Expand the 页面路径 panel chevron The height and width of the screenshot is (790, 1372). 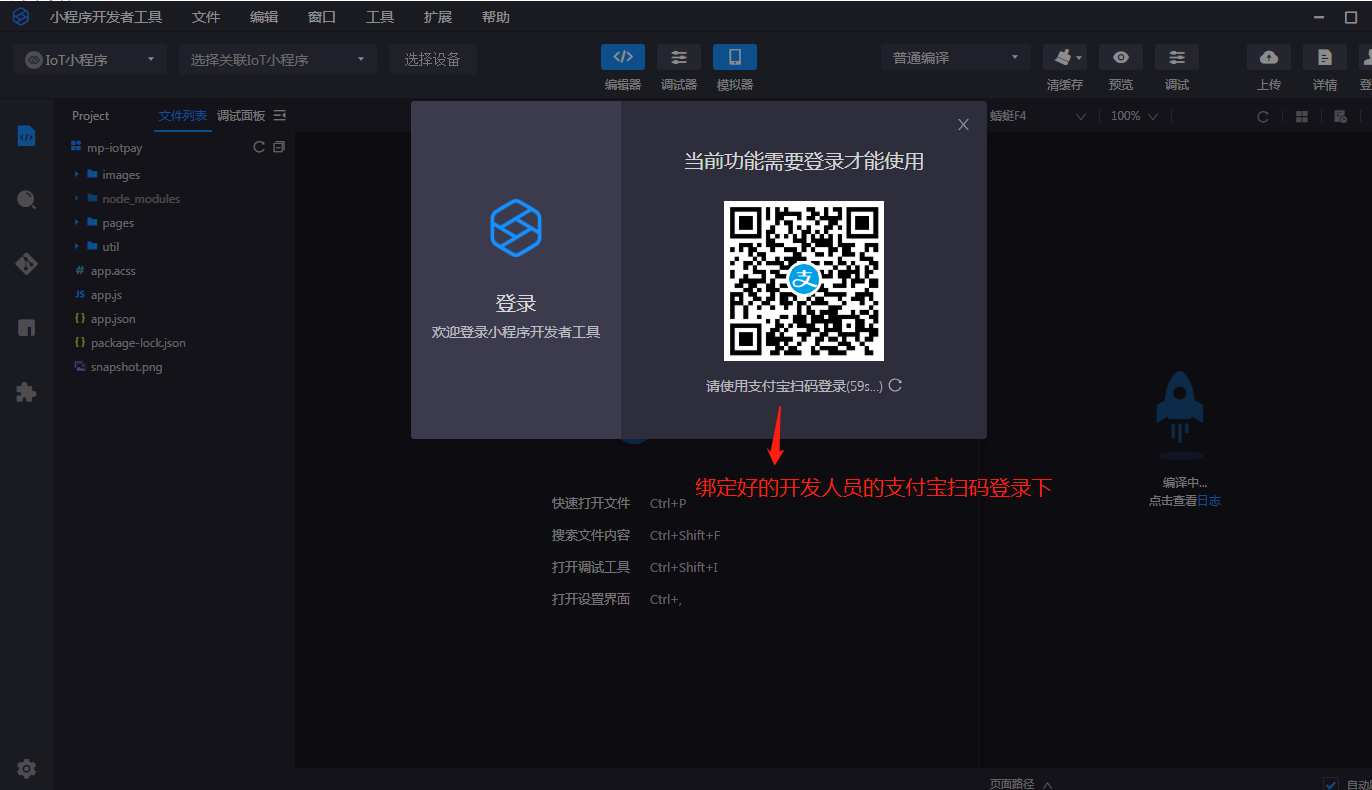1047,784
